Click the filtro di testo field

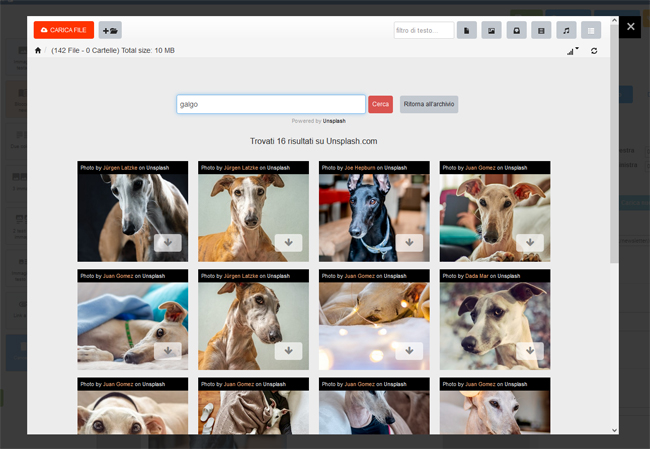(x=424, y=31)
